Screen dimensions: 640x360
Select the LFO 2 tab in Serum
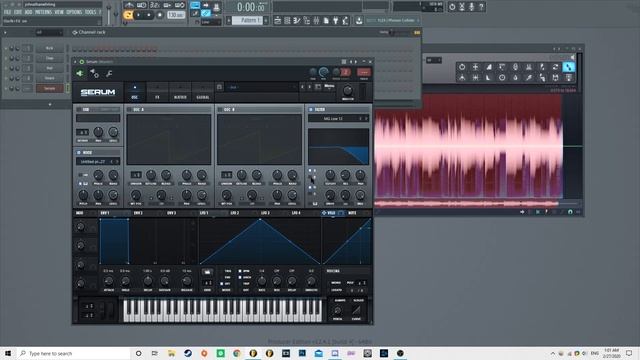pyautogui.click(x=235, y=213)
